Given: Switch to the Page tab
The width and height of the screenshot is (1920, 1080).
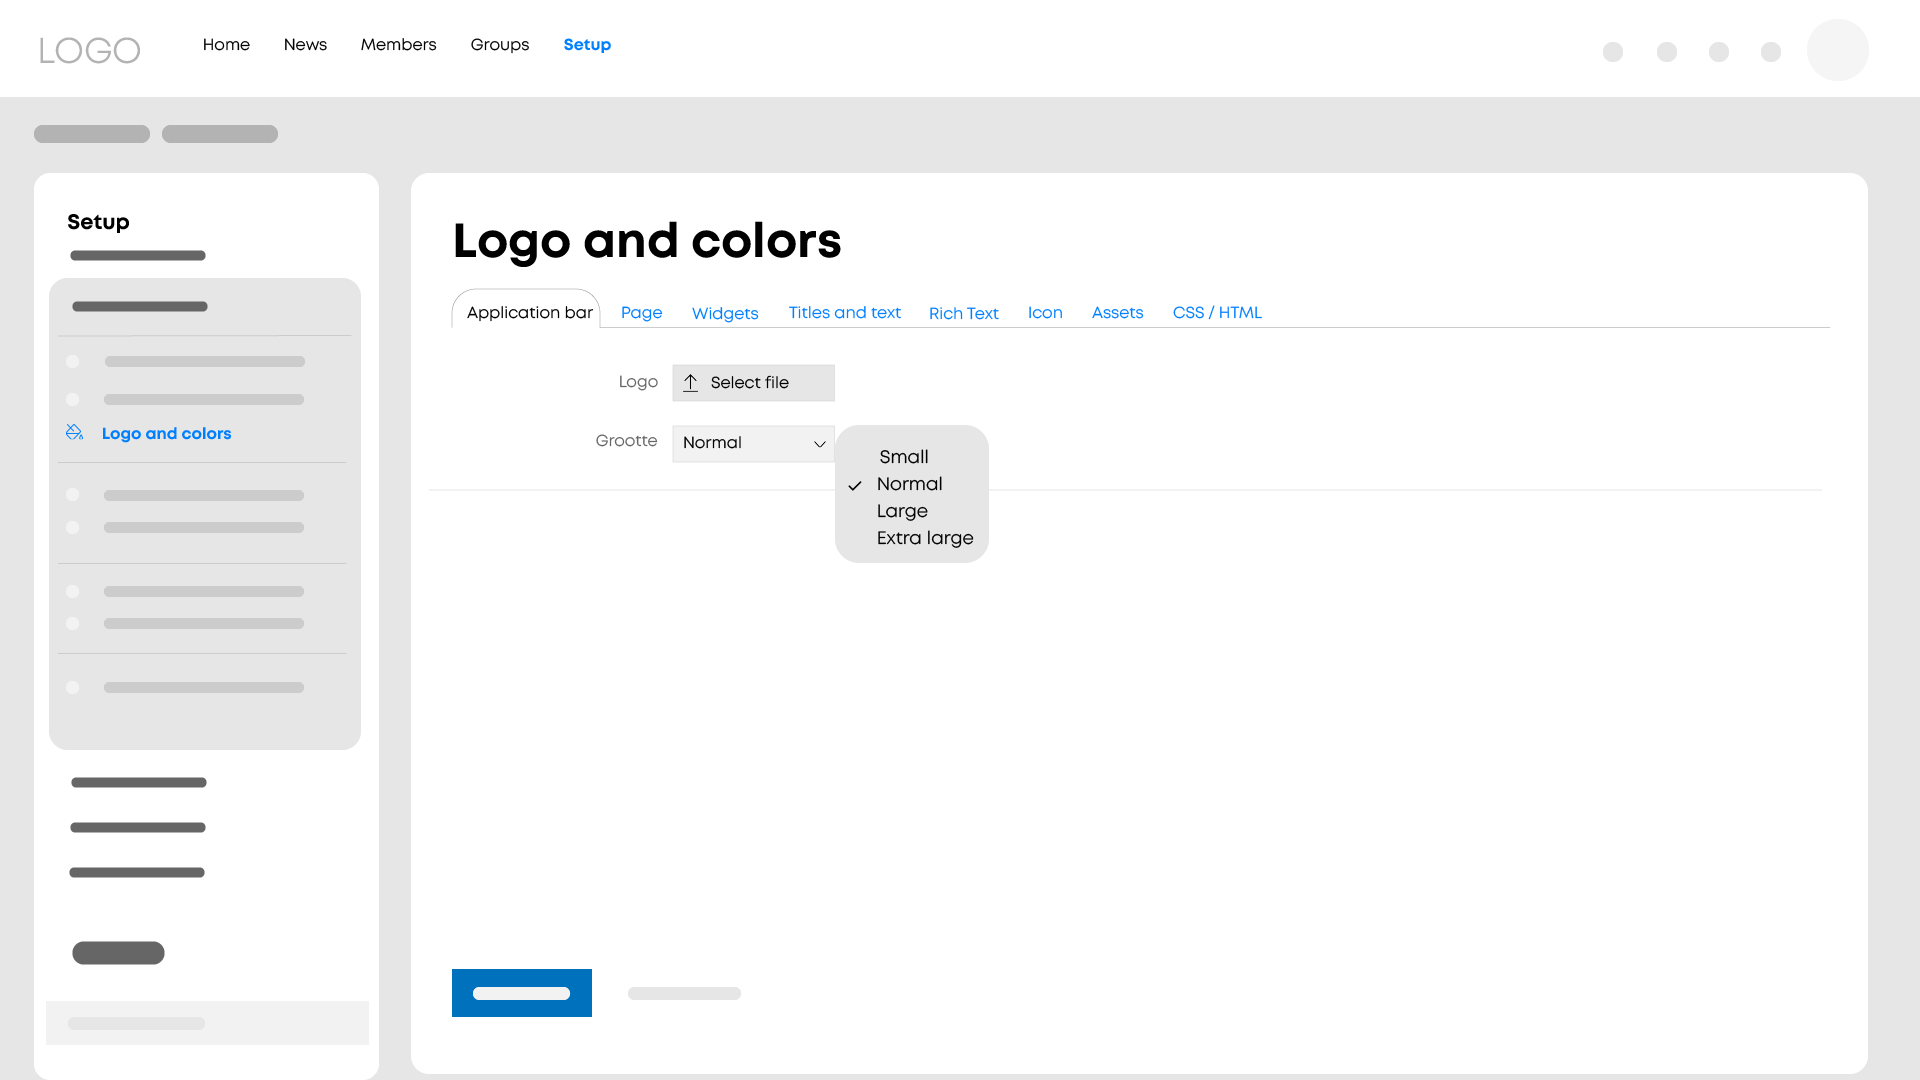Looking at the screenshot, I should [641, 312].
